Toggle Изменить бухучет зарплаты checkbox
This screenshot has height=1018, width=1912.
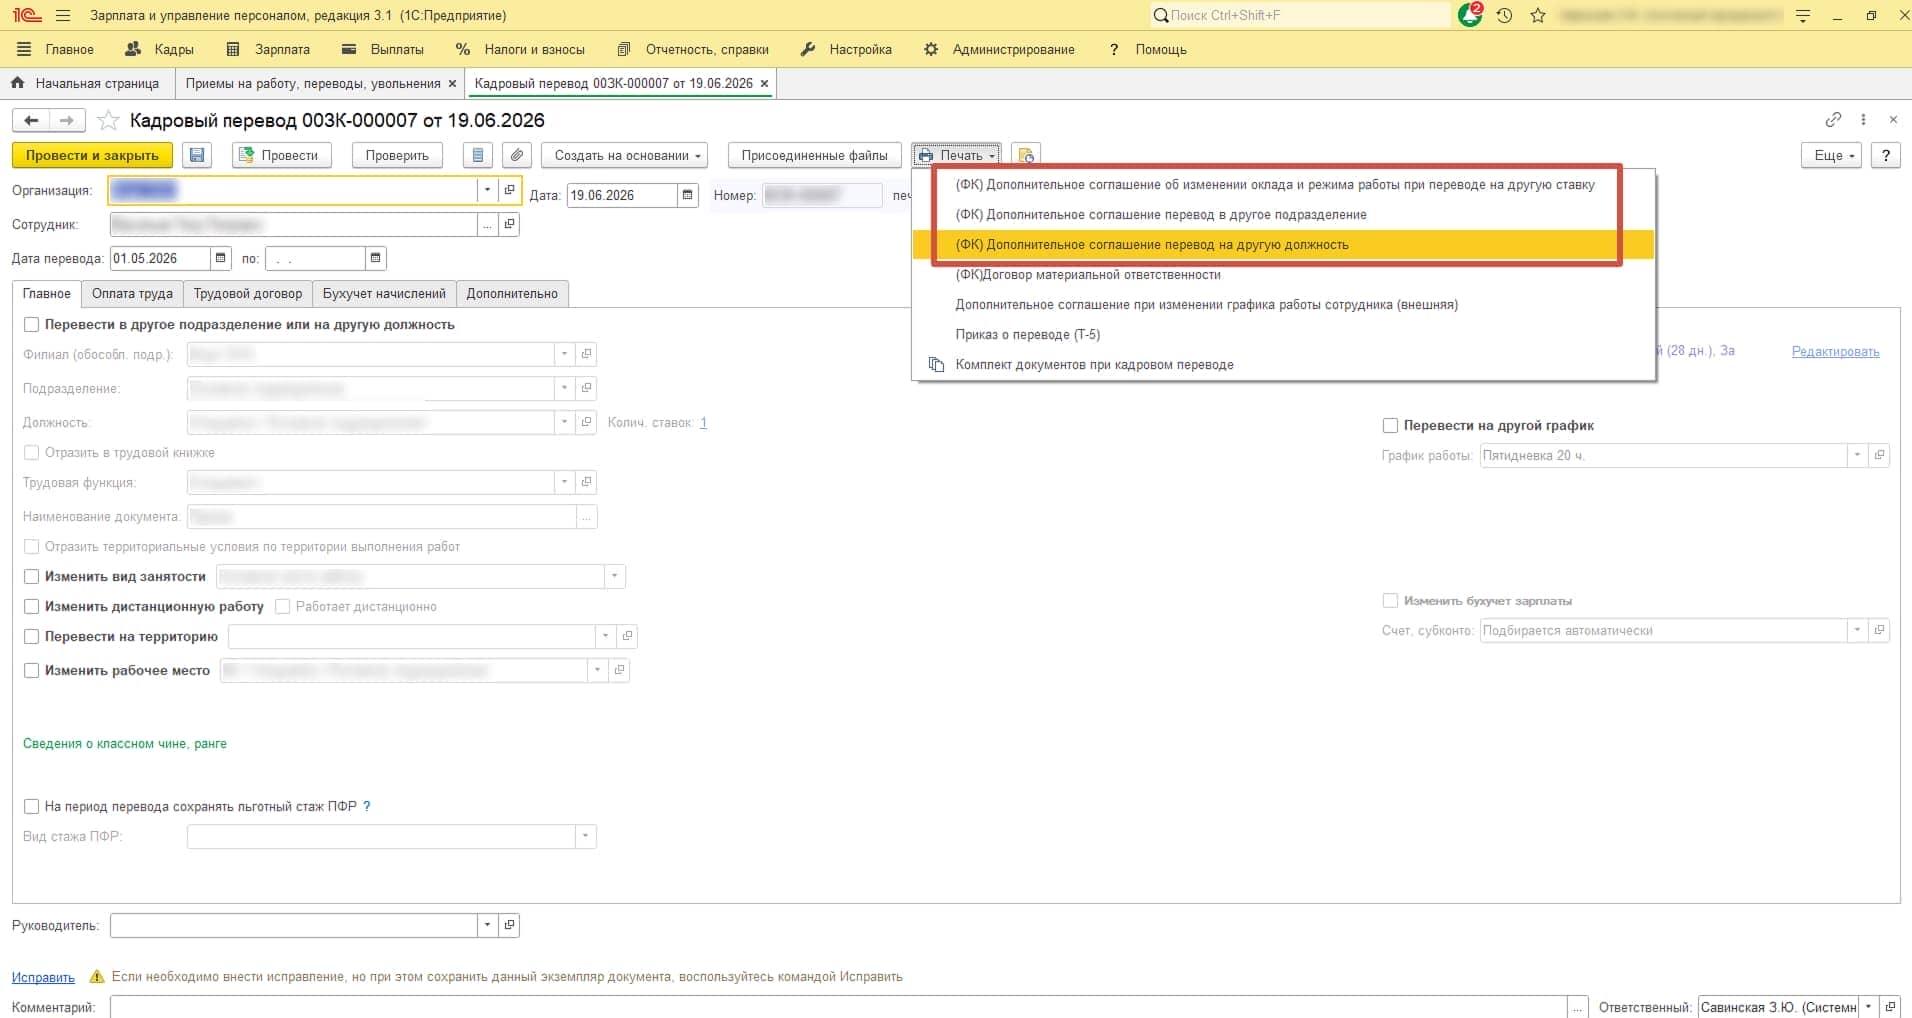tap(1390, 600)
